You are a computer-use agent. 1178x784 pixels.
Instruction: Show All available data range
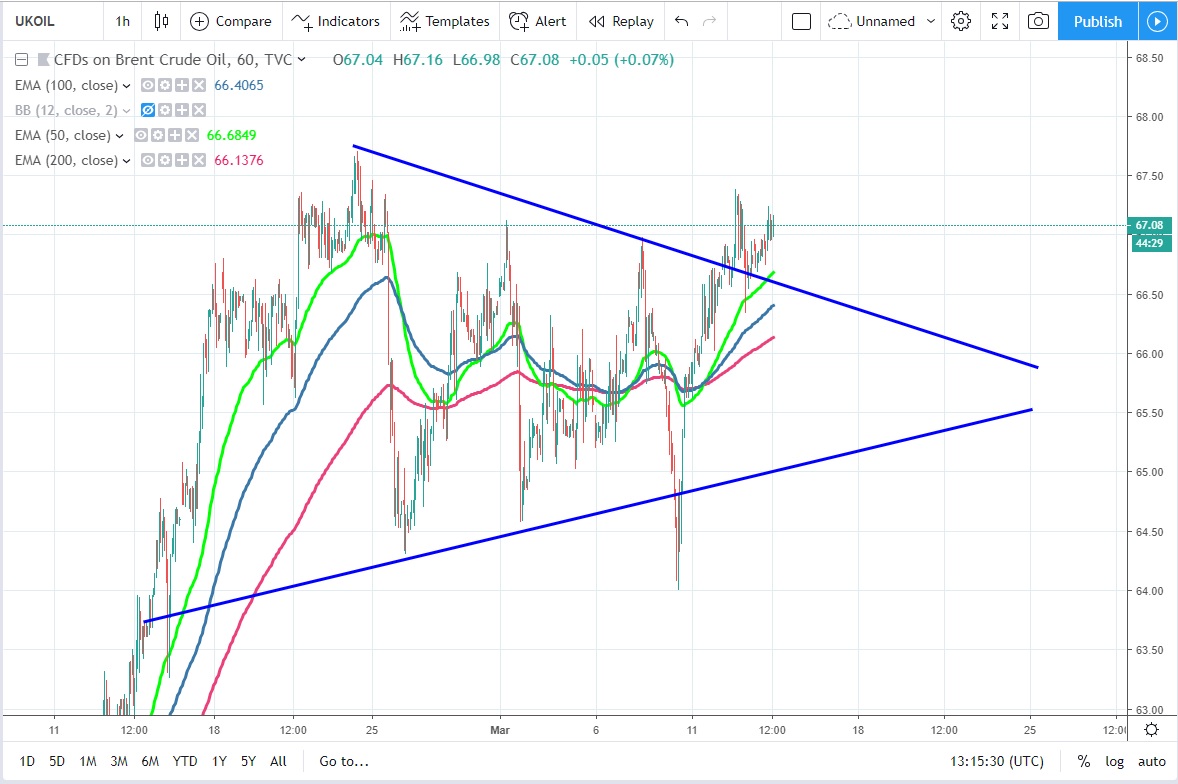click(x=278, y=761)
